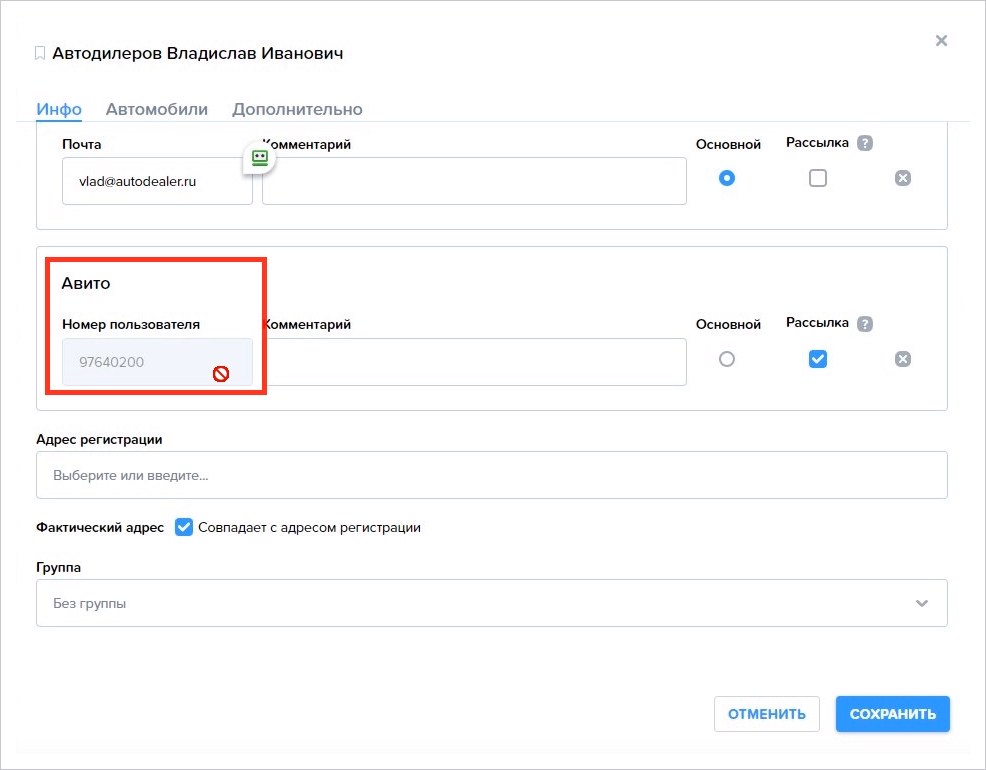Select Авито as Основной contact

click(726, 359)
